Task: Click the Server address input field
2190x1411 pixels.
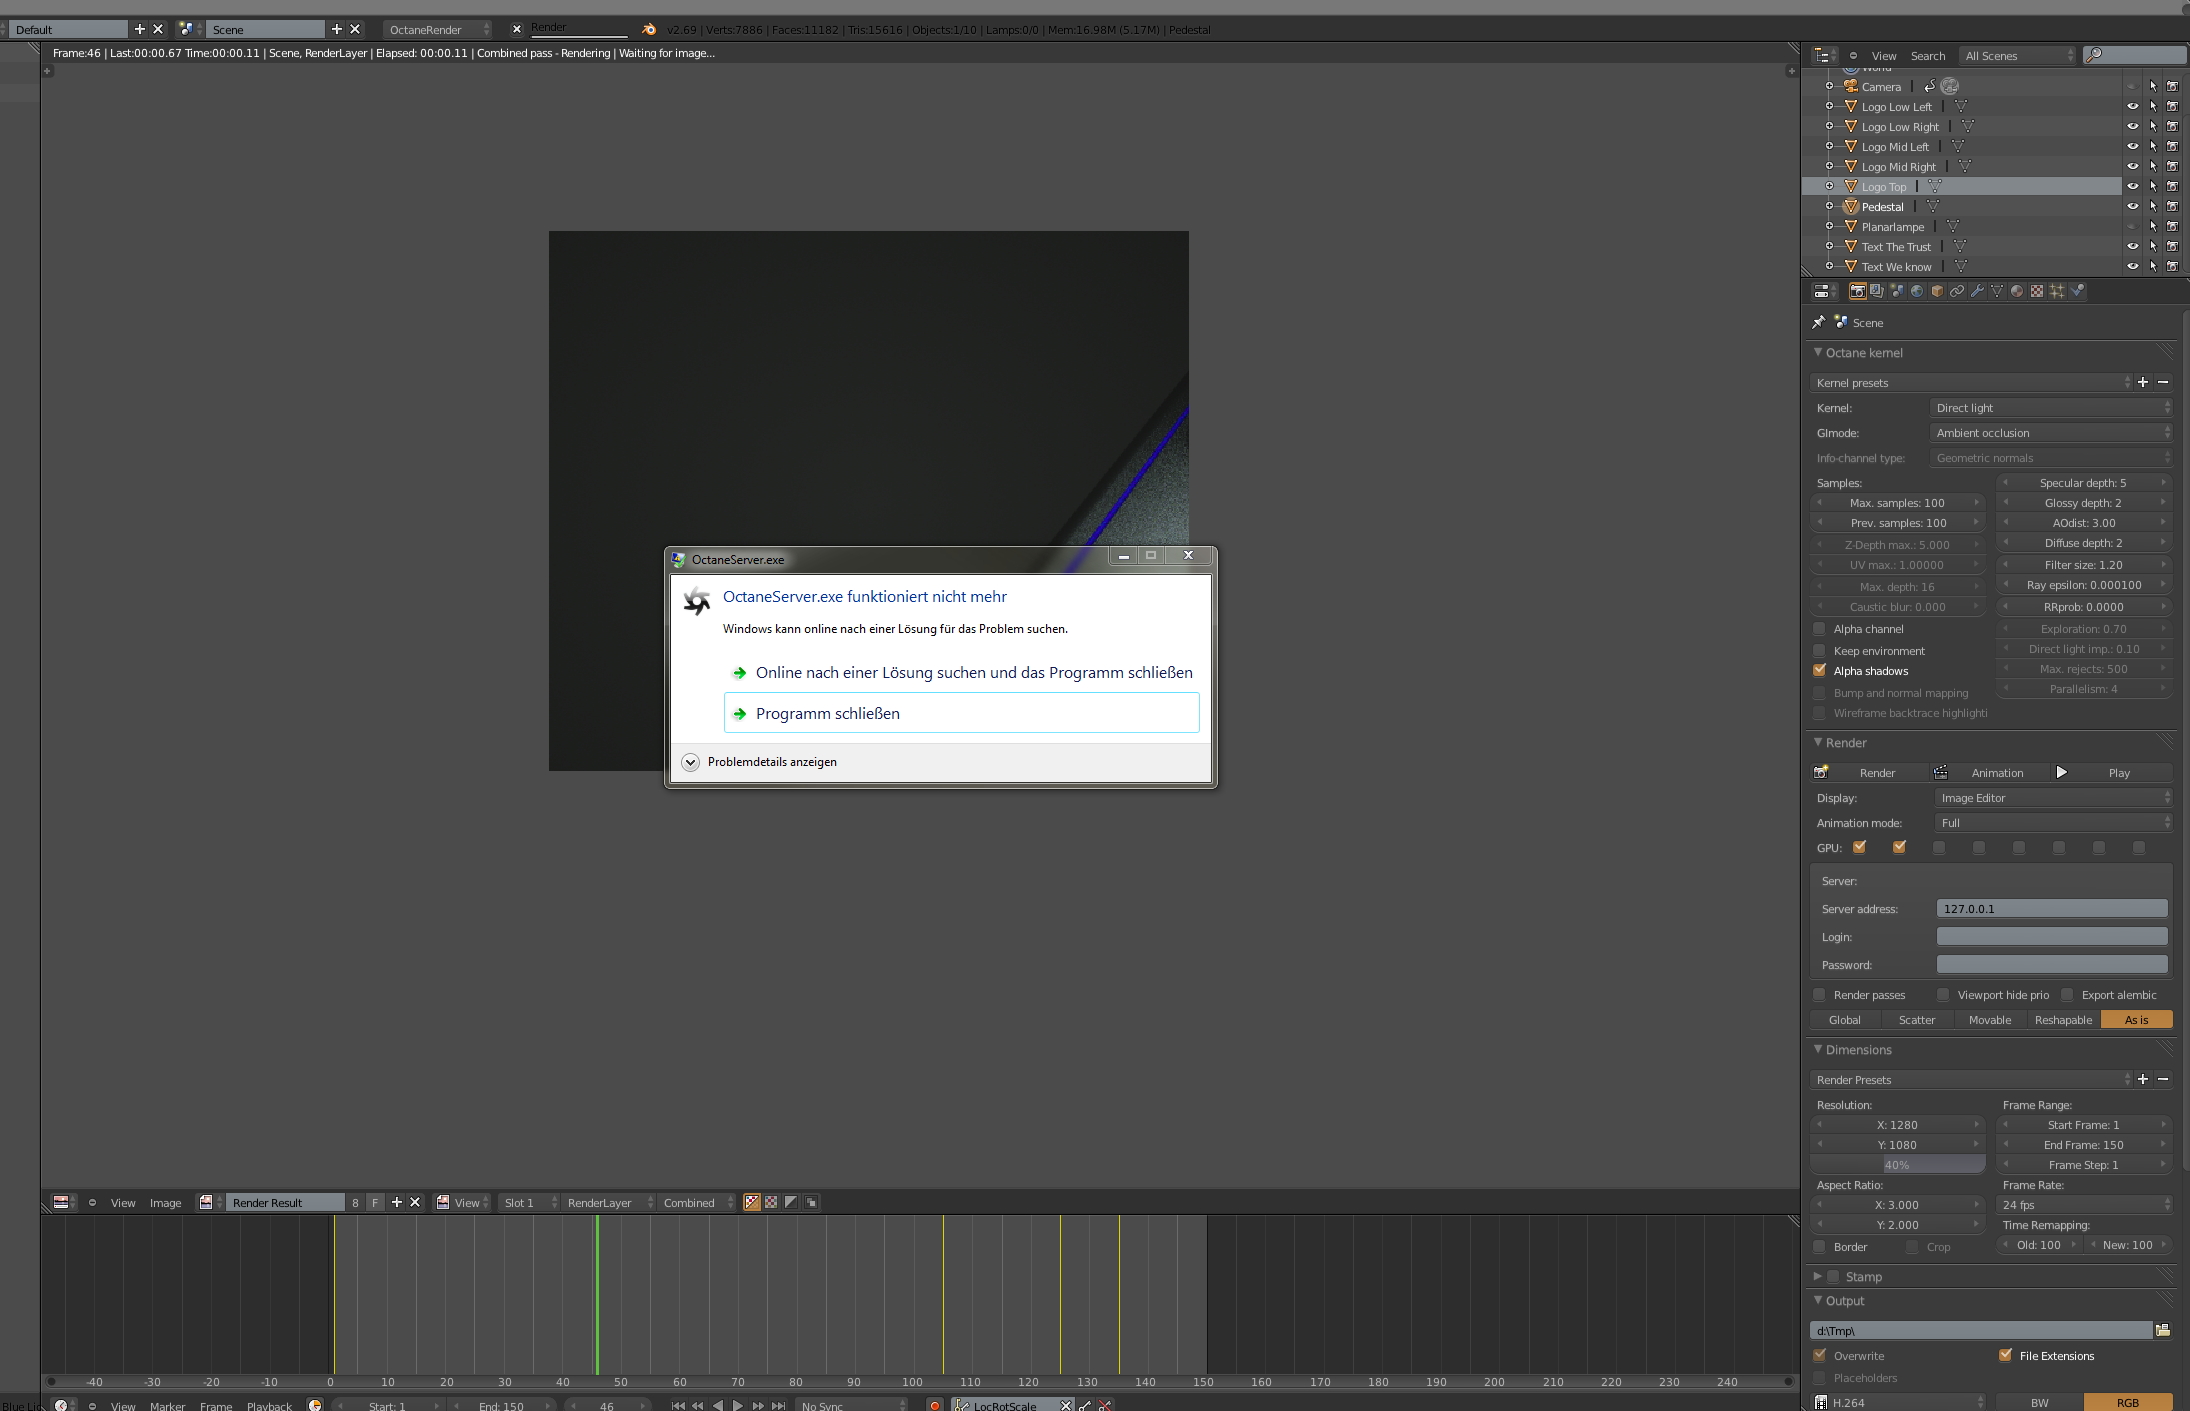Action: point(2051,909)
